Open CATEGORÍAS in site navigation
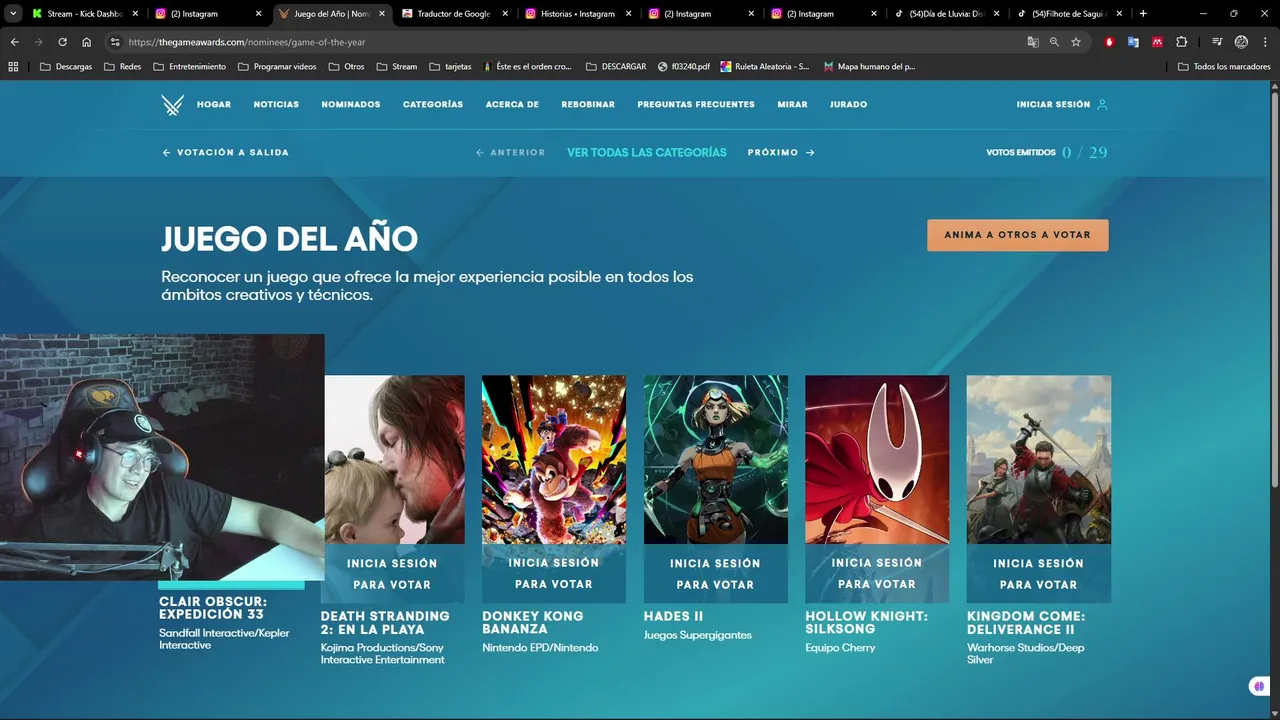Screen dimensions: 1280x720 [x=433, y=105]
